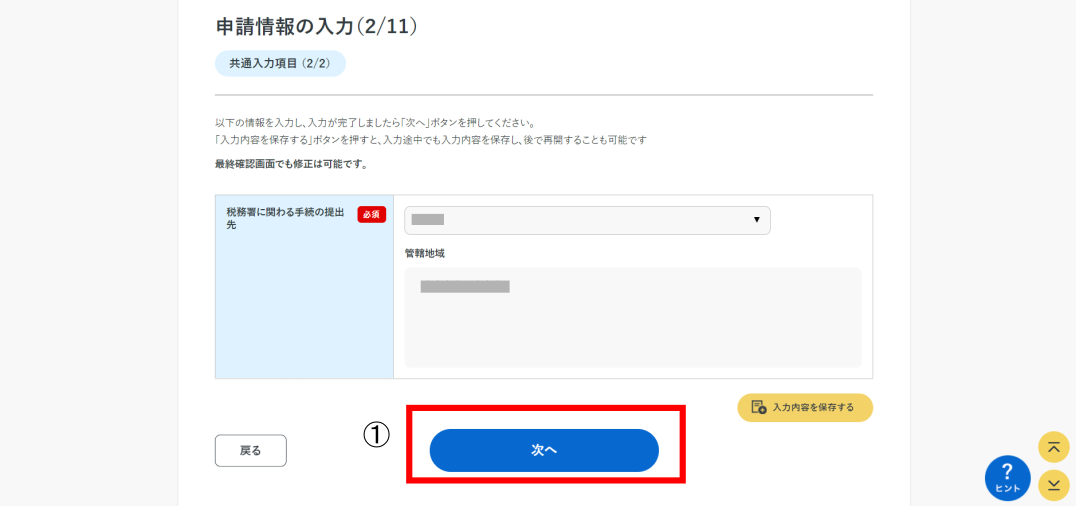Select the 共通入力項目 (2/2) step pill
Screen dimensions: 1076x506
pyautogui.click(x=280, y=63)
